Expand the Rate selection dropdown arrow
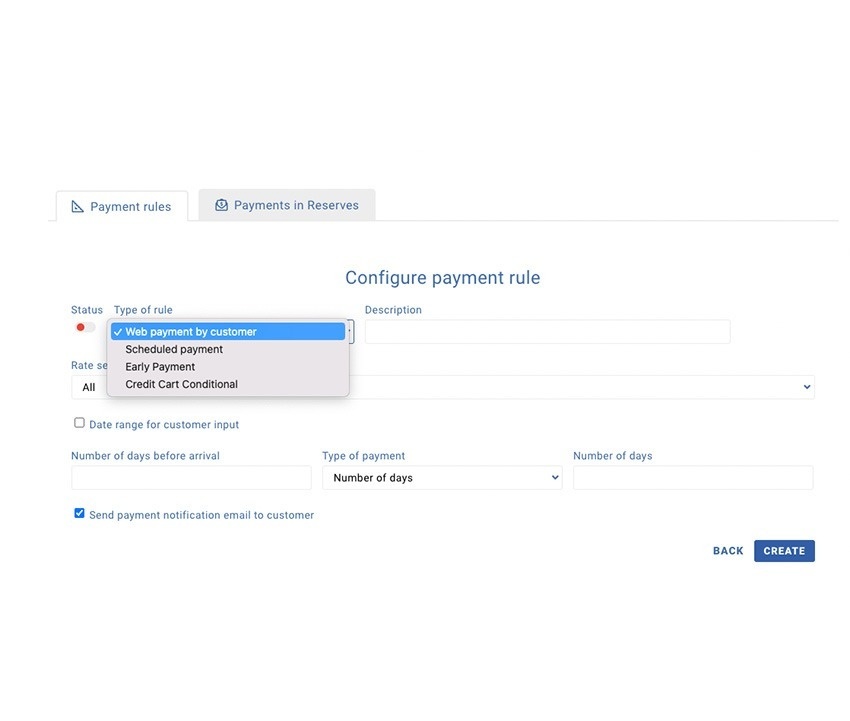The image size is (850, 721). coord(807,387)
